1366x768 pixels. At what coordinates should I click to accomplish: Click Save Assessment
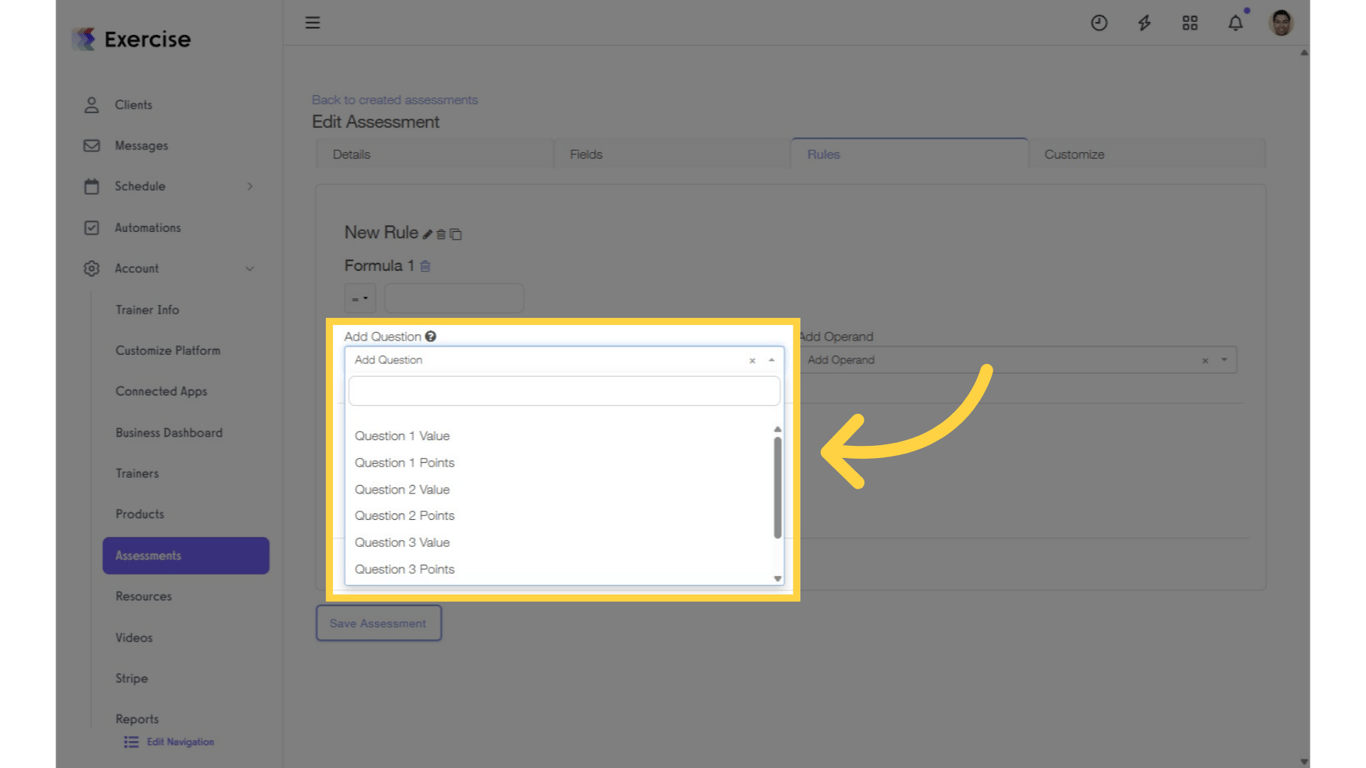[x=378, y=622]
